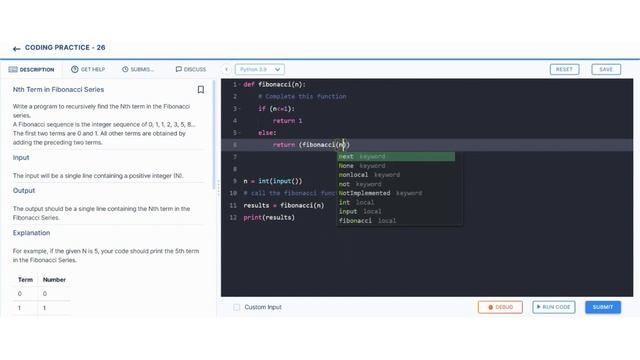This screenshot has height=360, width=640.
Task: Select the 'not' keyword suggestion
Action: click(x=396, y=184)
